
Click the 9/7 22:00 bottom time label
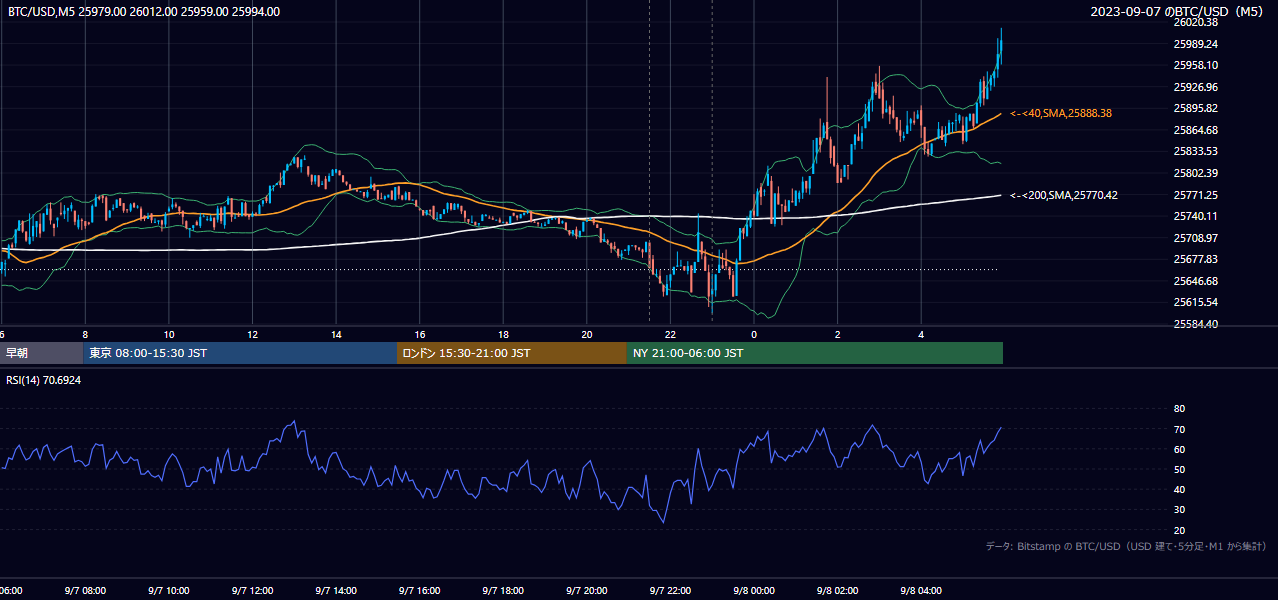[671, 591]
